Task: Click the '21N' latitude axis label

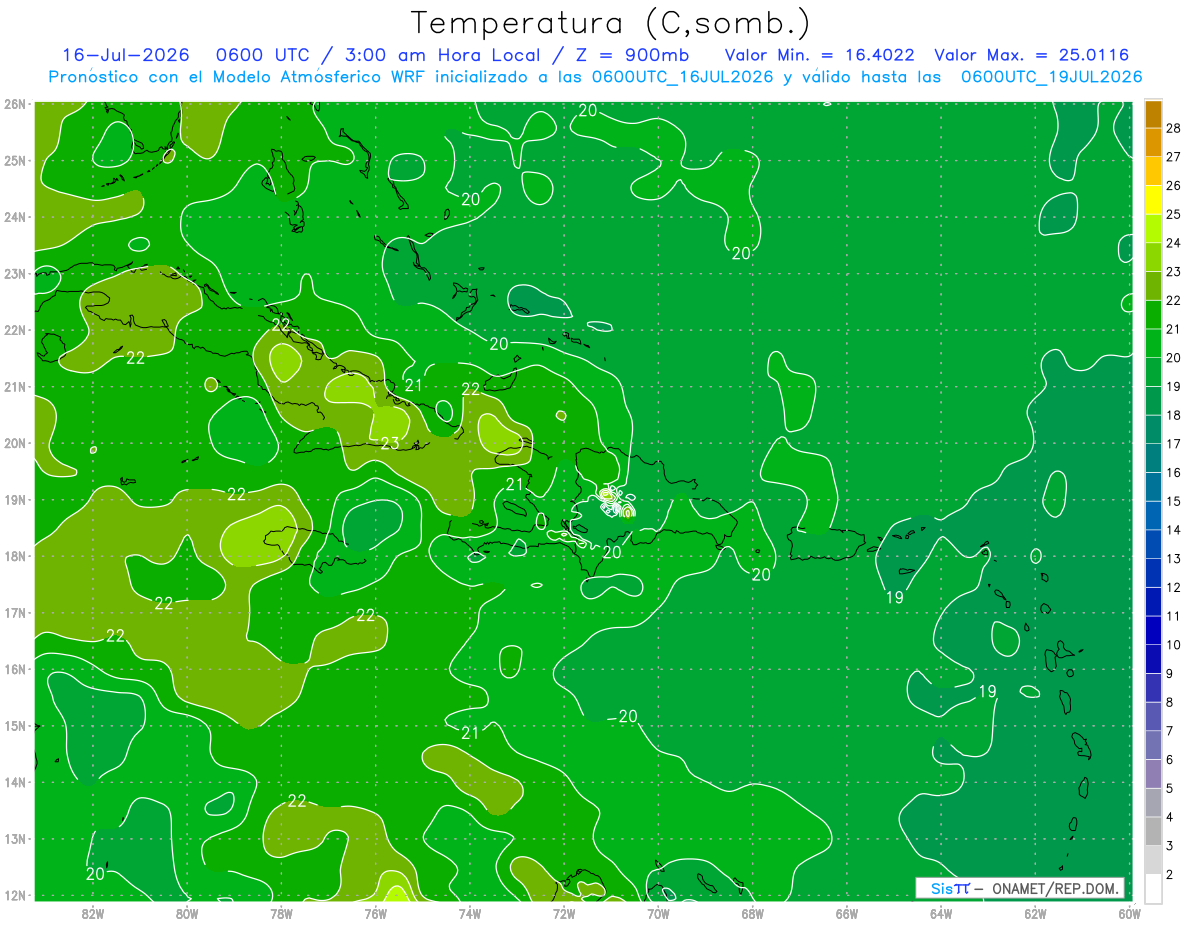Action: 14,386
